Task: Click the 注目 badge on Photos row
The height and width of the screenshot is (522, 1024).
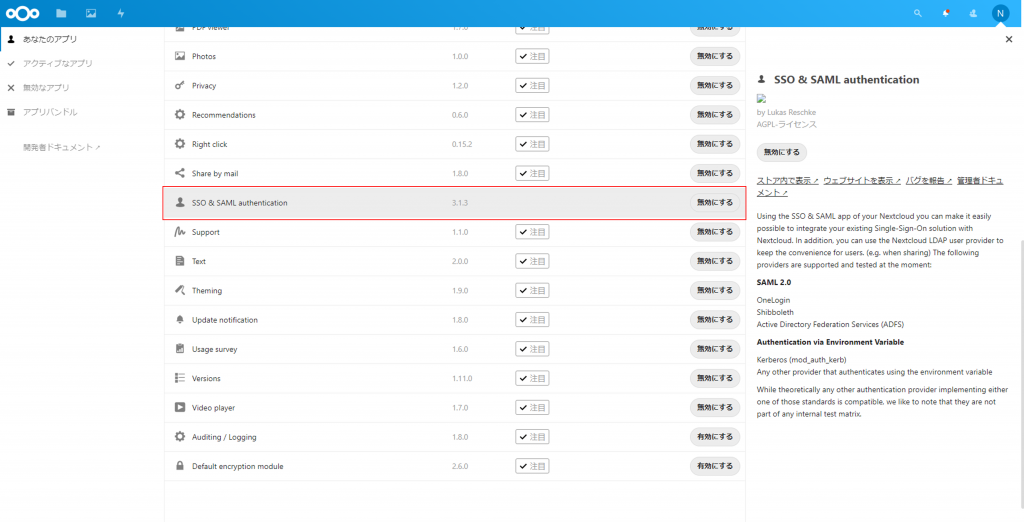Action: pyautogui.click(x=532, y=56)
